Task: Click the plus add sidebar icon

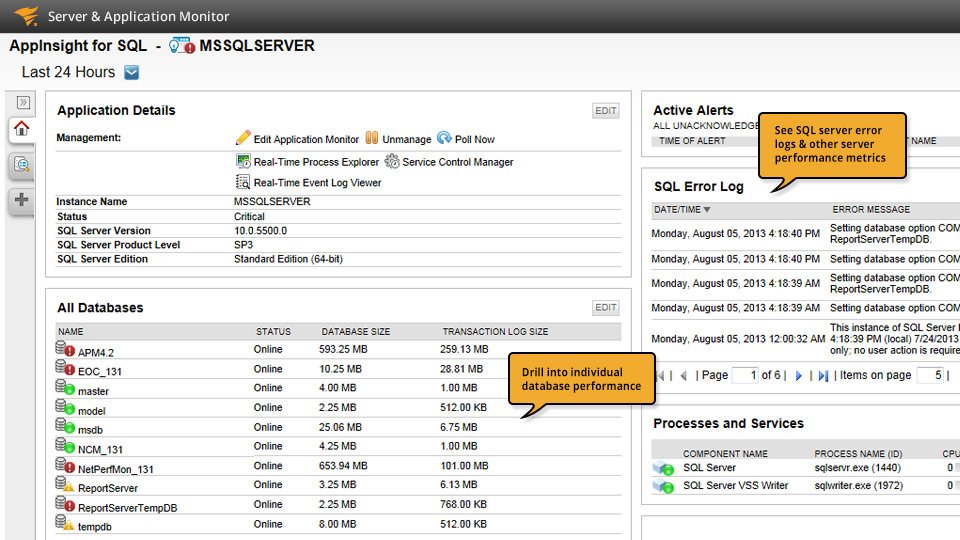Action: 21,200
